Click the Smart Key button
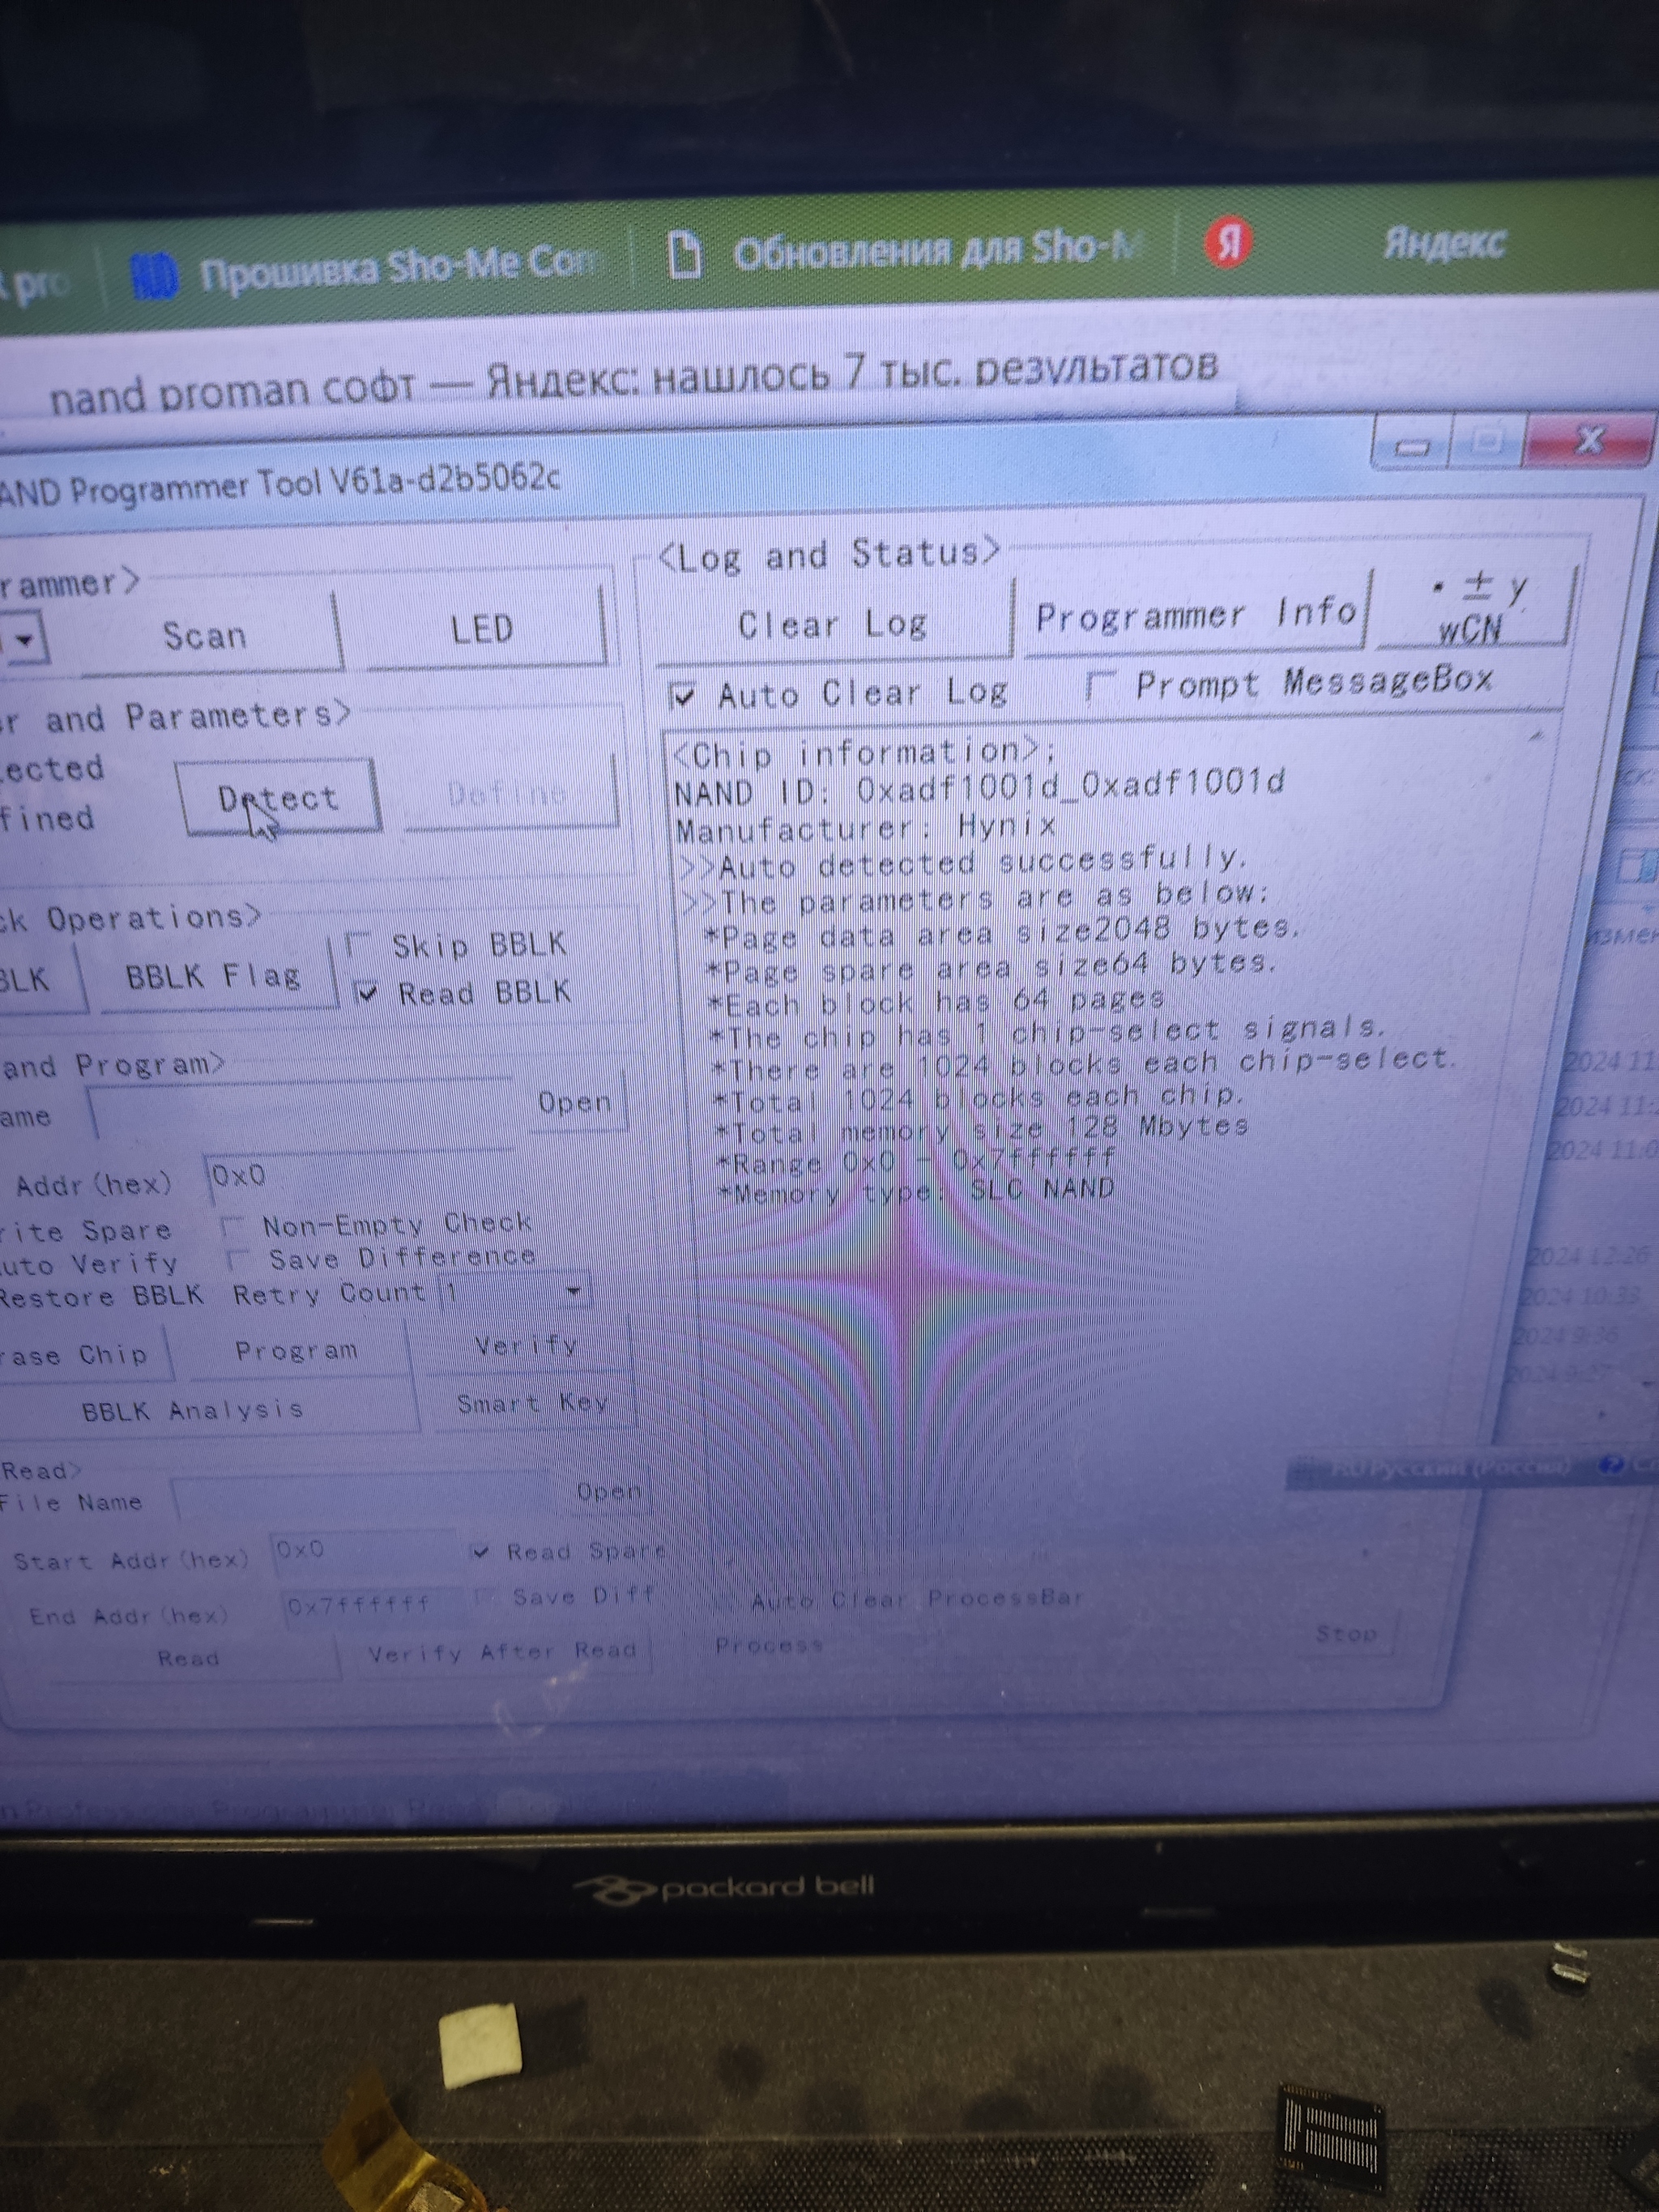 click(x=533, y=1403)
